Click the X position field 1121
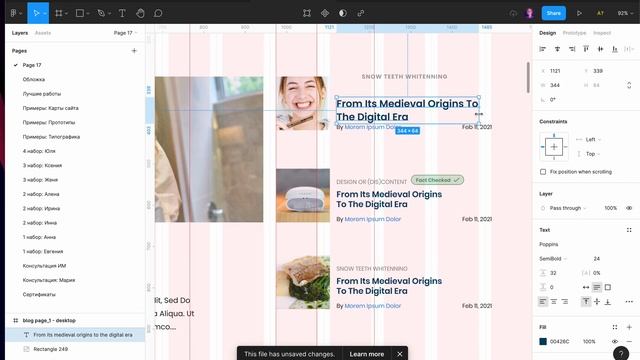Image resolution: width=640 pixels, height=360 pixels. coord(555,71)
